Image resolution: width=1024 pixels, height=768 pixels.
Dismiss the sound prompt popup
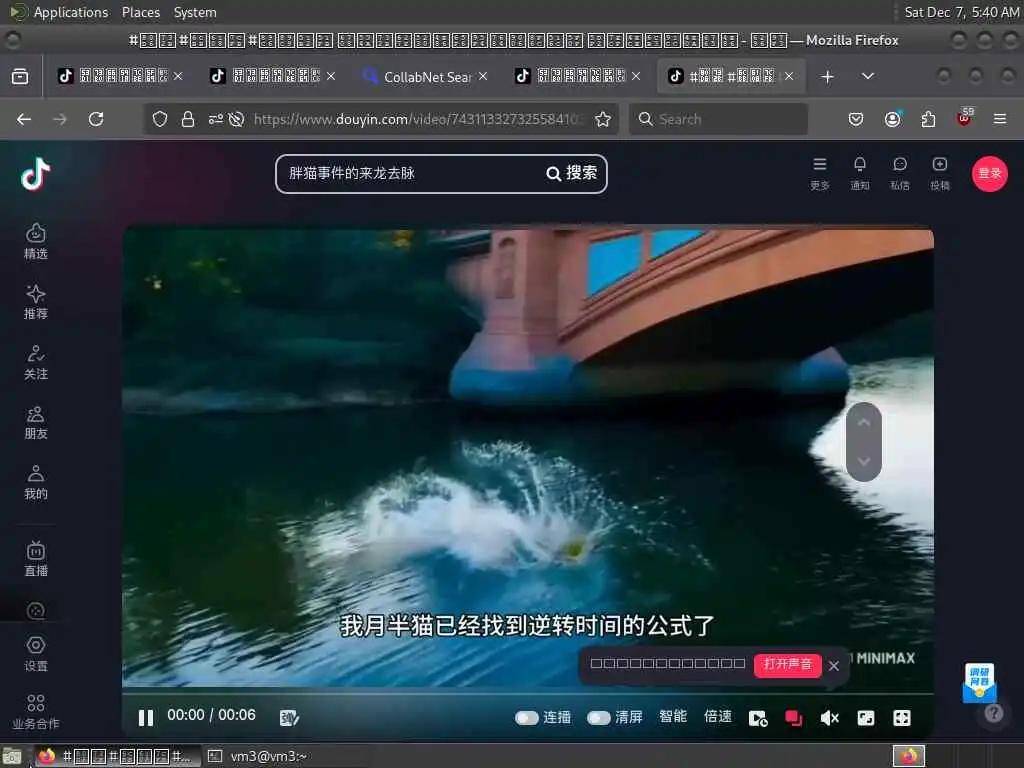pyautogui.click(x=834, y=666)
